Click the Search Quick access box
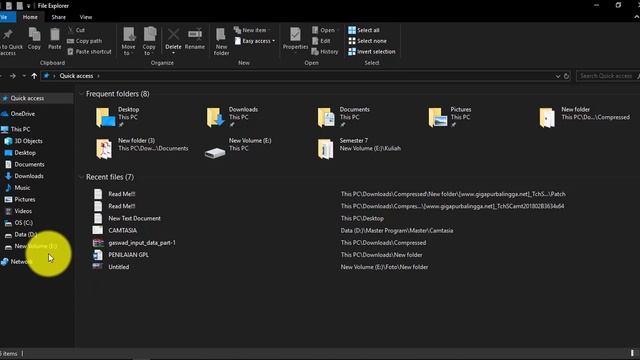This screenshot has height=360, width=640. (608, 76)
